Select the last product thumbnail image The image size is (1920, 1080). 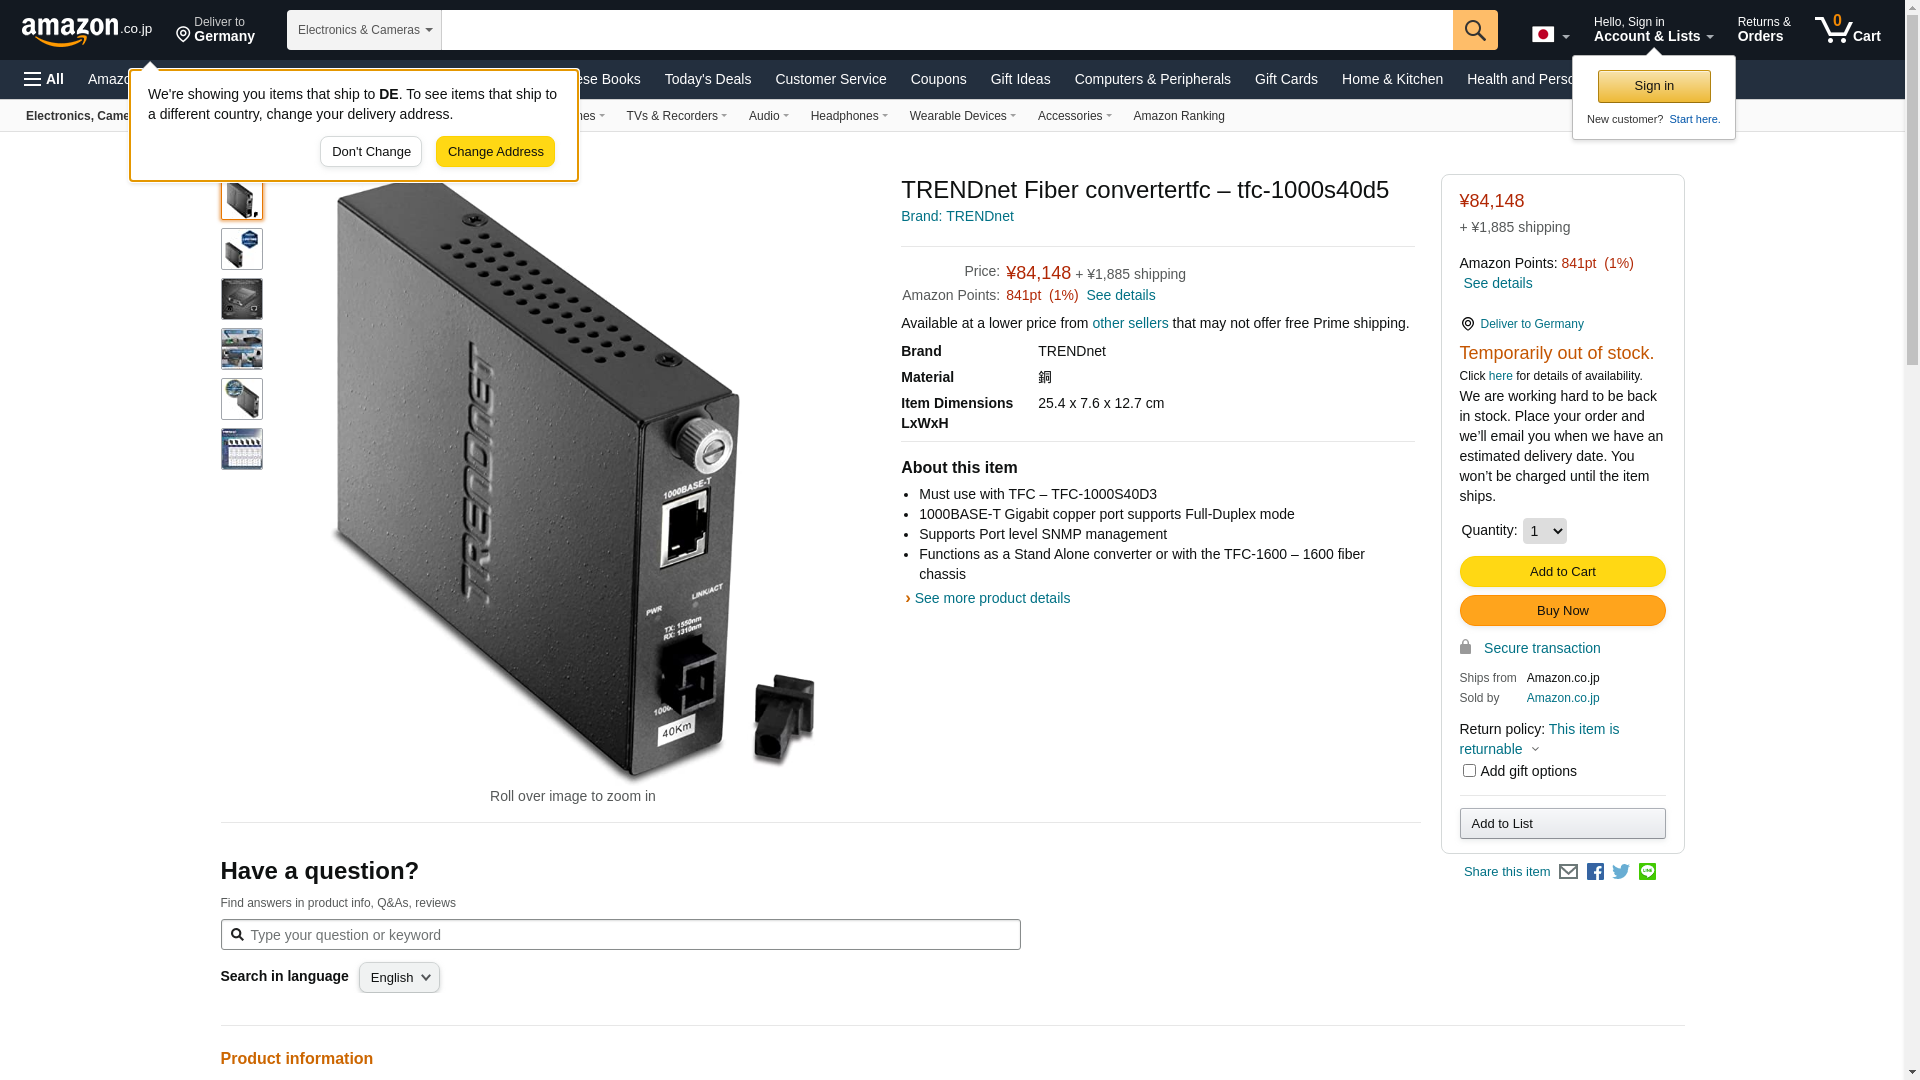pos(242,449)
